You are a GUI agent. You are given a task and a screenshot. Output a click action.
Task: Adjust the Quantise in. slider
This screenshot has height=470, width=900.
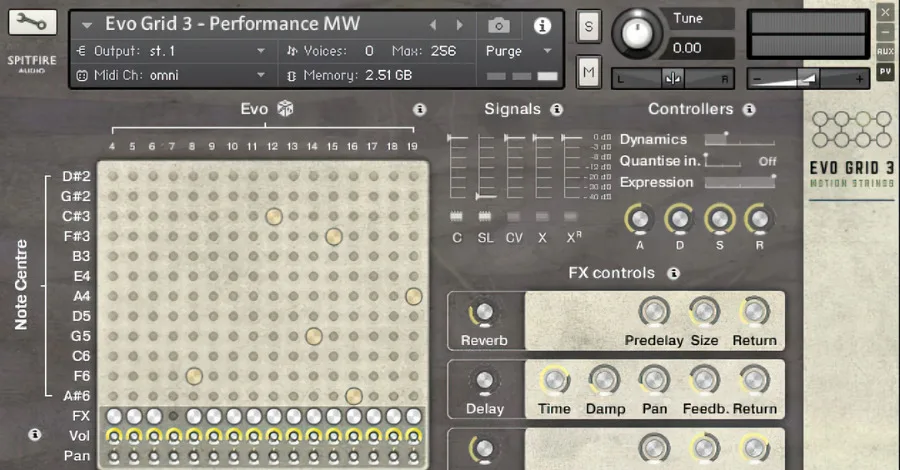pyautogui.click(x=723, y=161)
